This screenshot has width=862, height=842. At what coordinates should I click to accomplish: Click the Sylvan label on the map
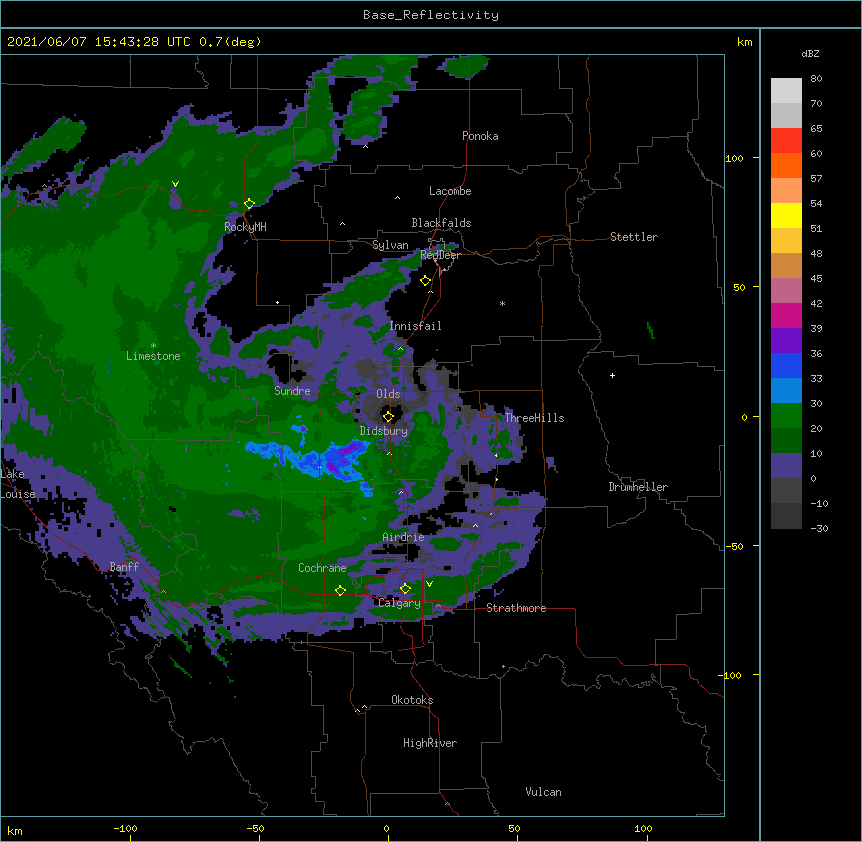[x=390, y=246]
